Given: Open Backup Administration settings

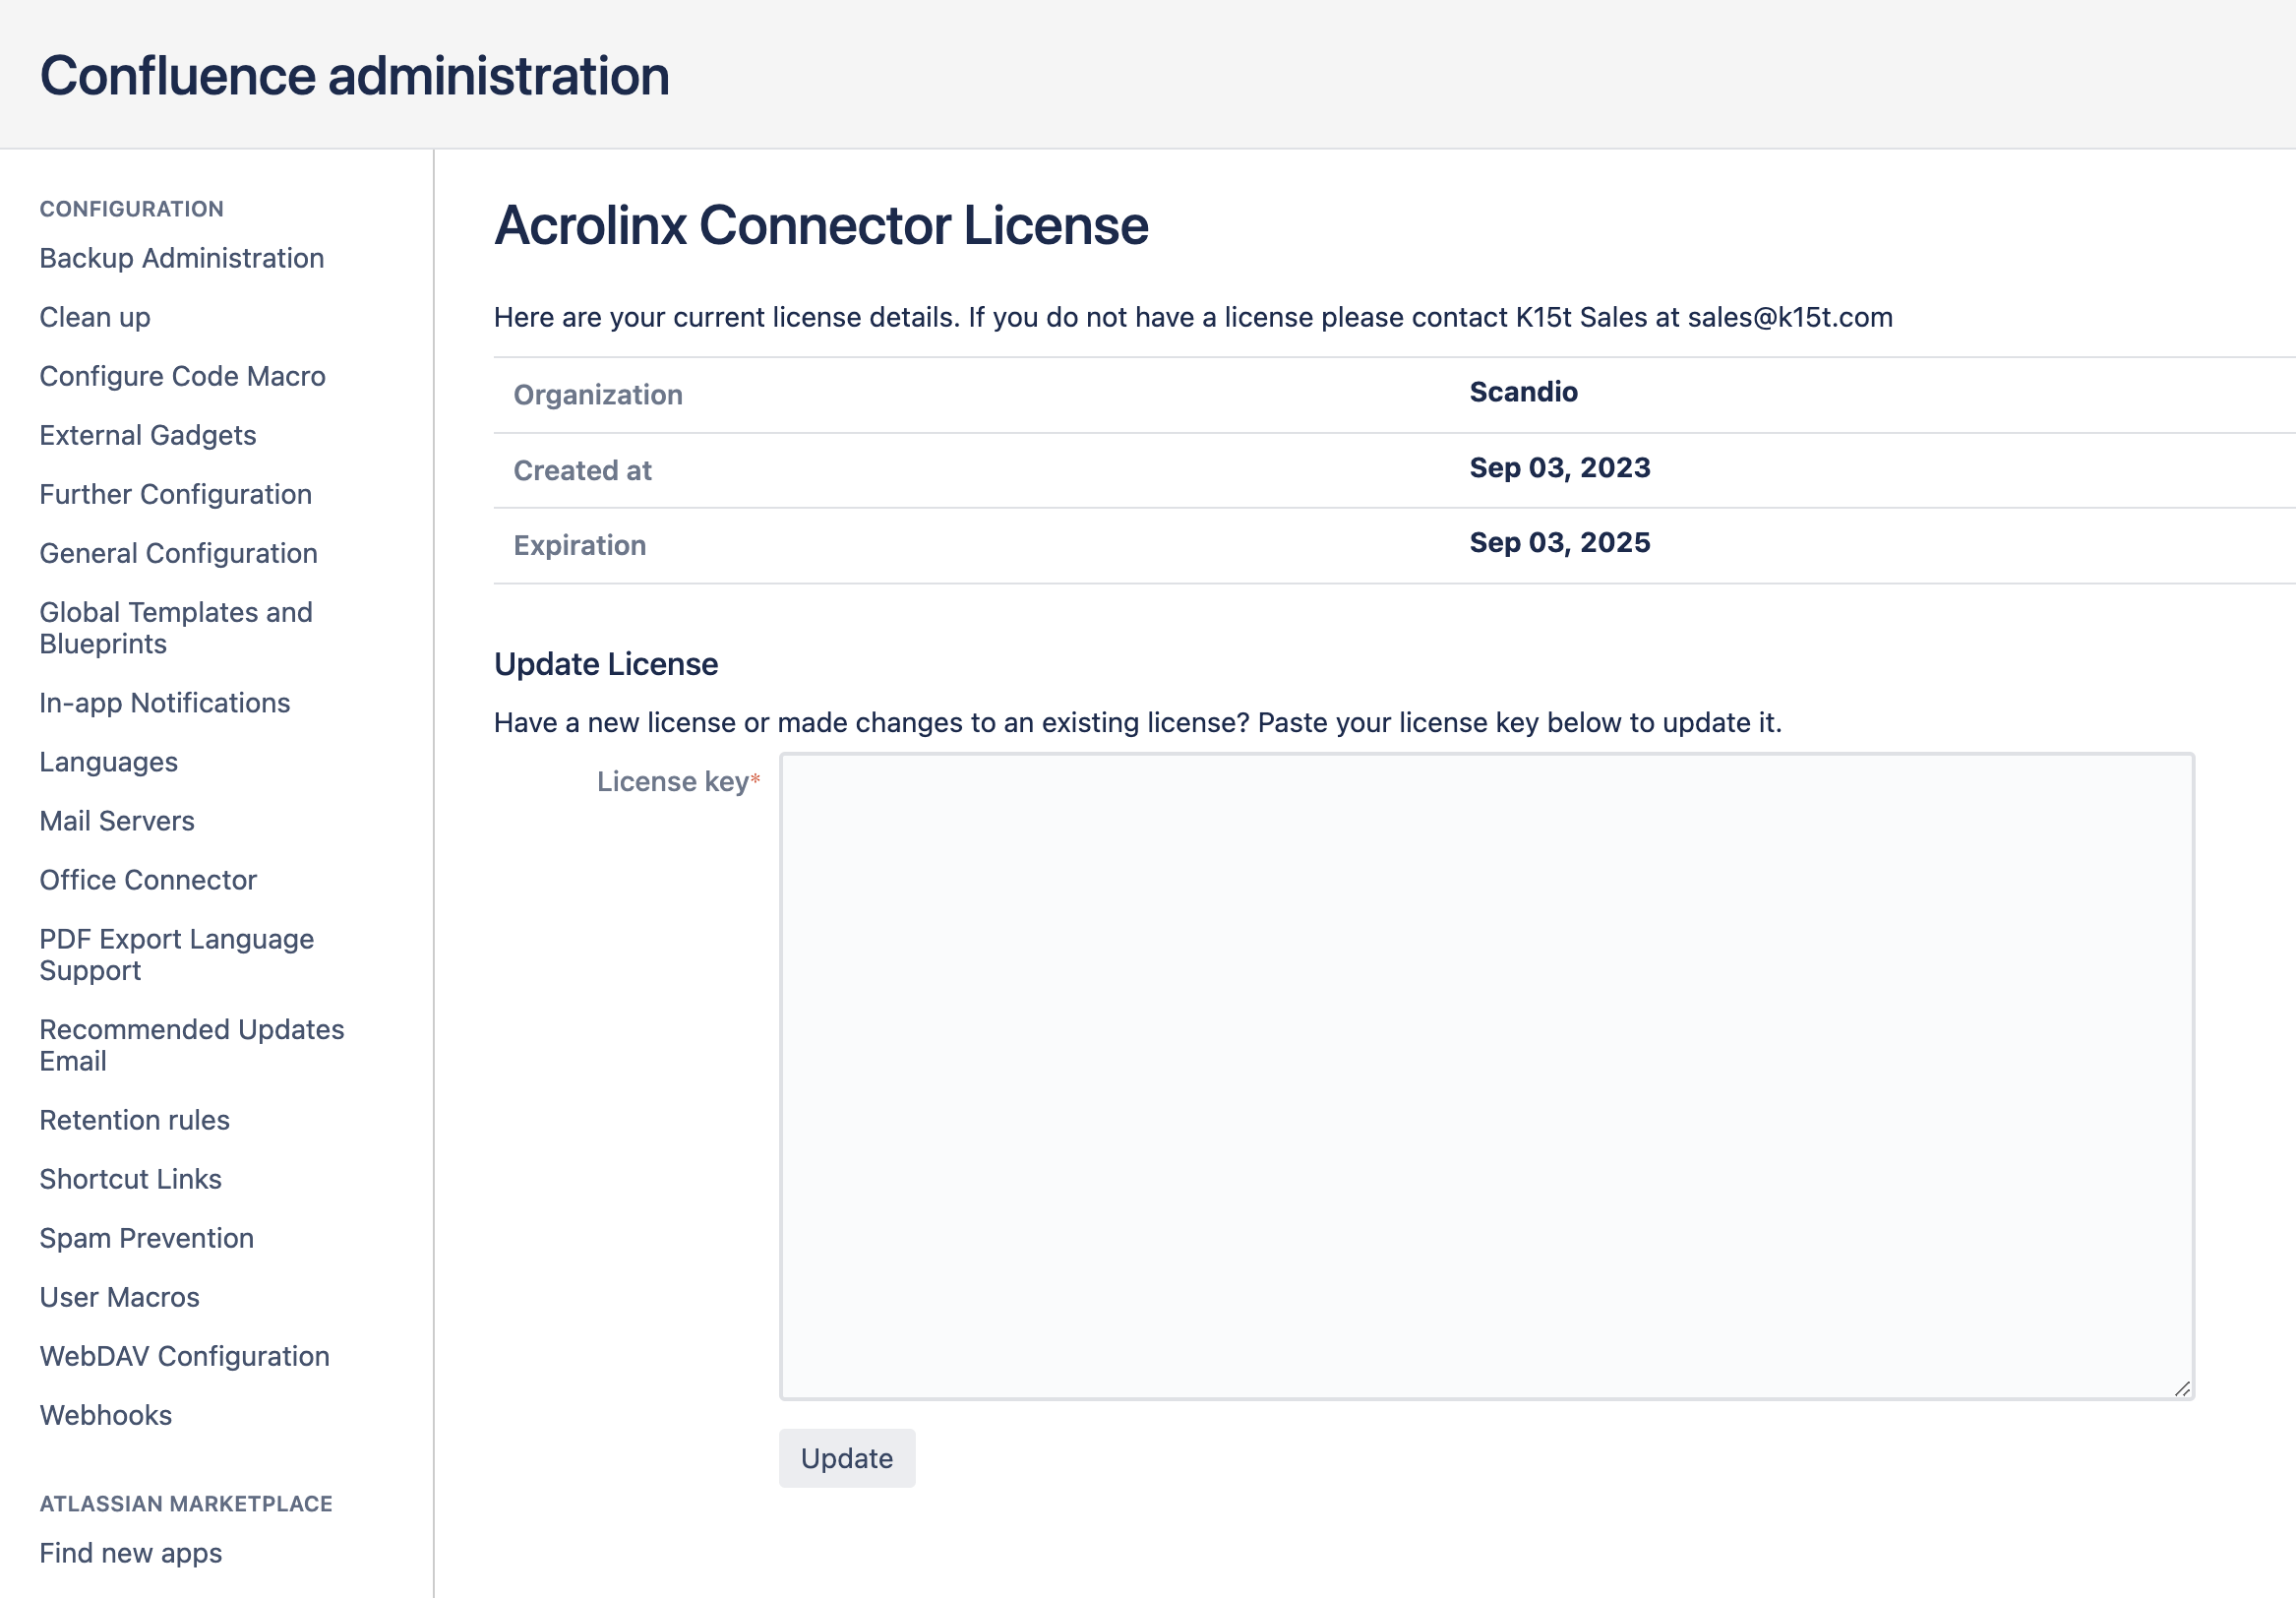Looking at the screenshot, I should [181, 258].
